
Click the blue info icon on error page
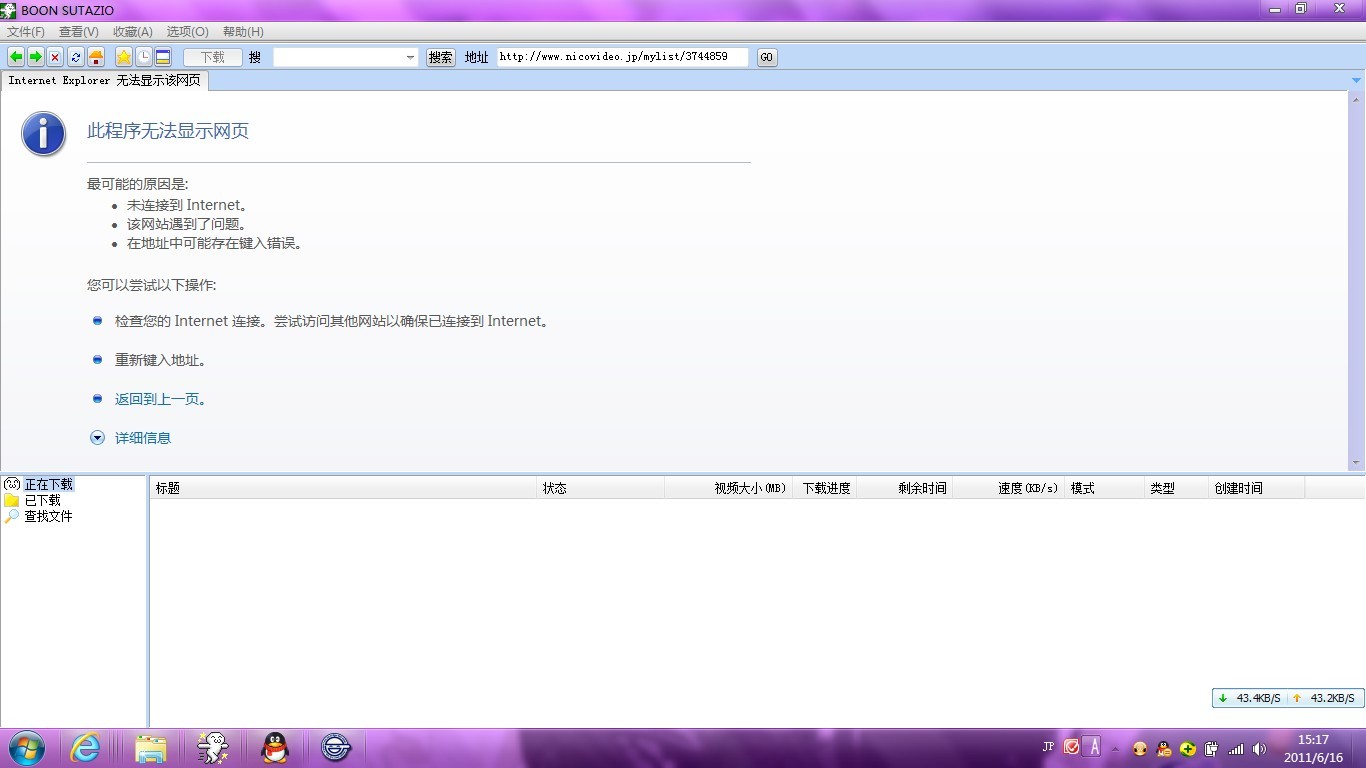[x=44, y=134]
